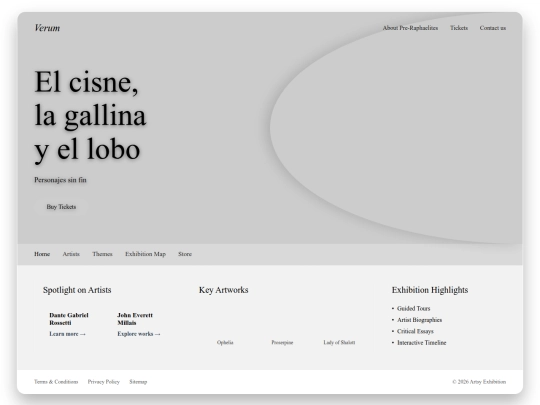Open the Exhibition Map
The width and height of the screenshot is (540, 405).
point(145,254)
